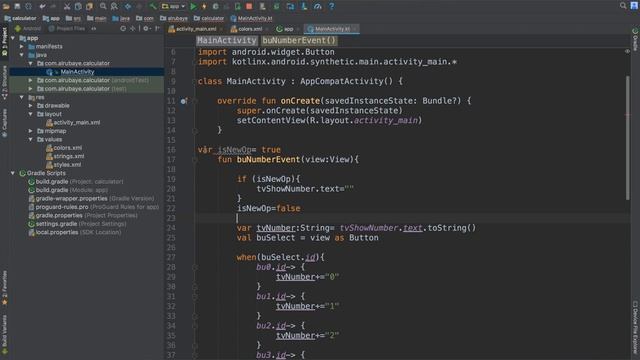This screenshot has width=640, height=360.
Task: Click the editor vertical scrollbar thumb
Action: [627, 138]
